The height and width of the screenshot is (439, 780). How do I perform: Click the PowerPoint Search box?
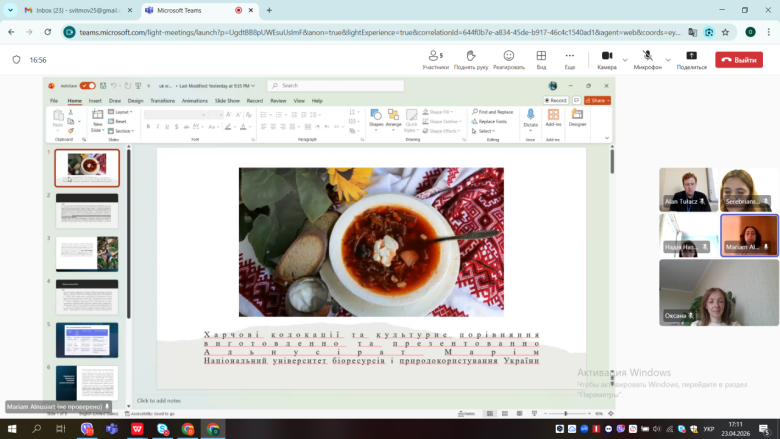pos(336,86)
